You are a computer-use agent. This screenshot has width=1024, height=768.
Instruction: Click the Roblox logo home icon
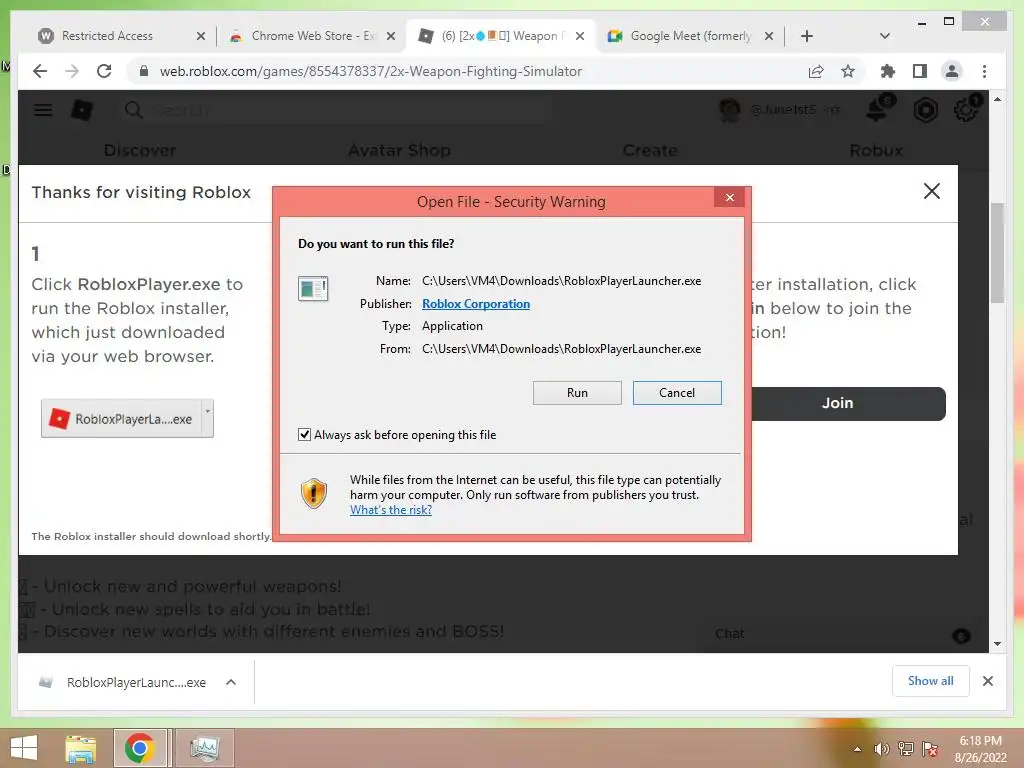82,110
